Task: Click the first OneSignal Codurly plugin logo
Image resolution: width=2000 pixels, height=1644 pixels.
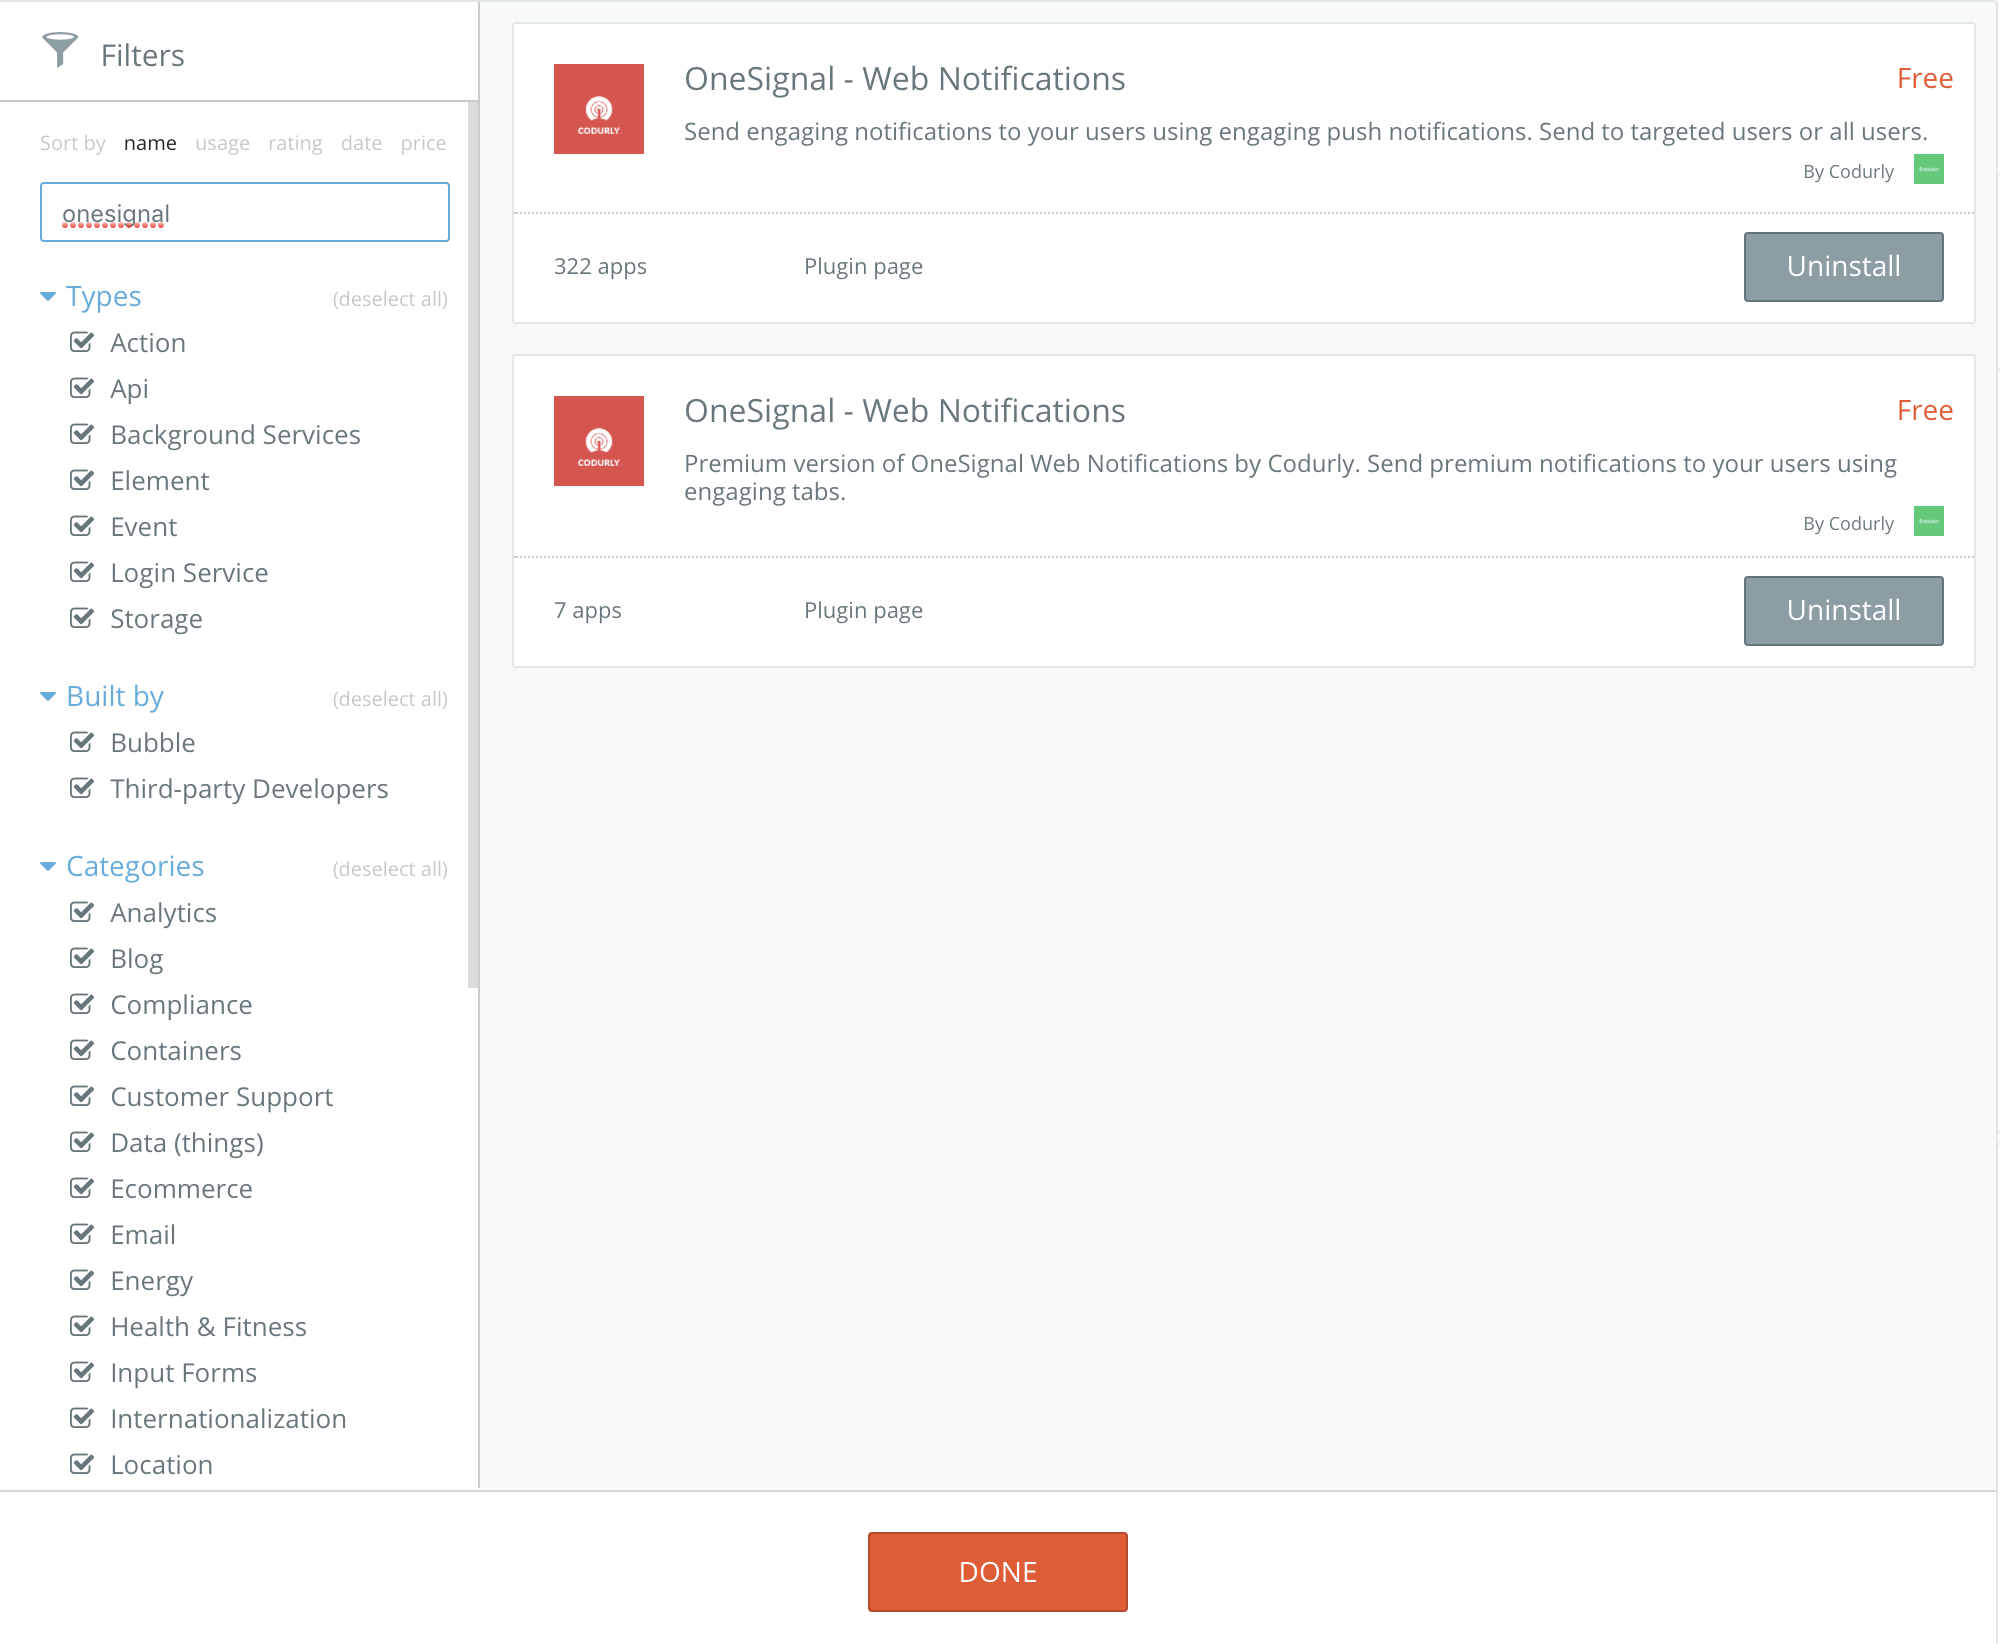Action: click(598, 109)
